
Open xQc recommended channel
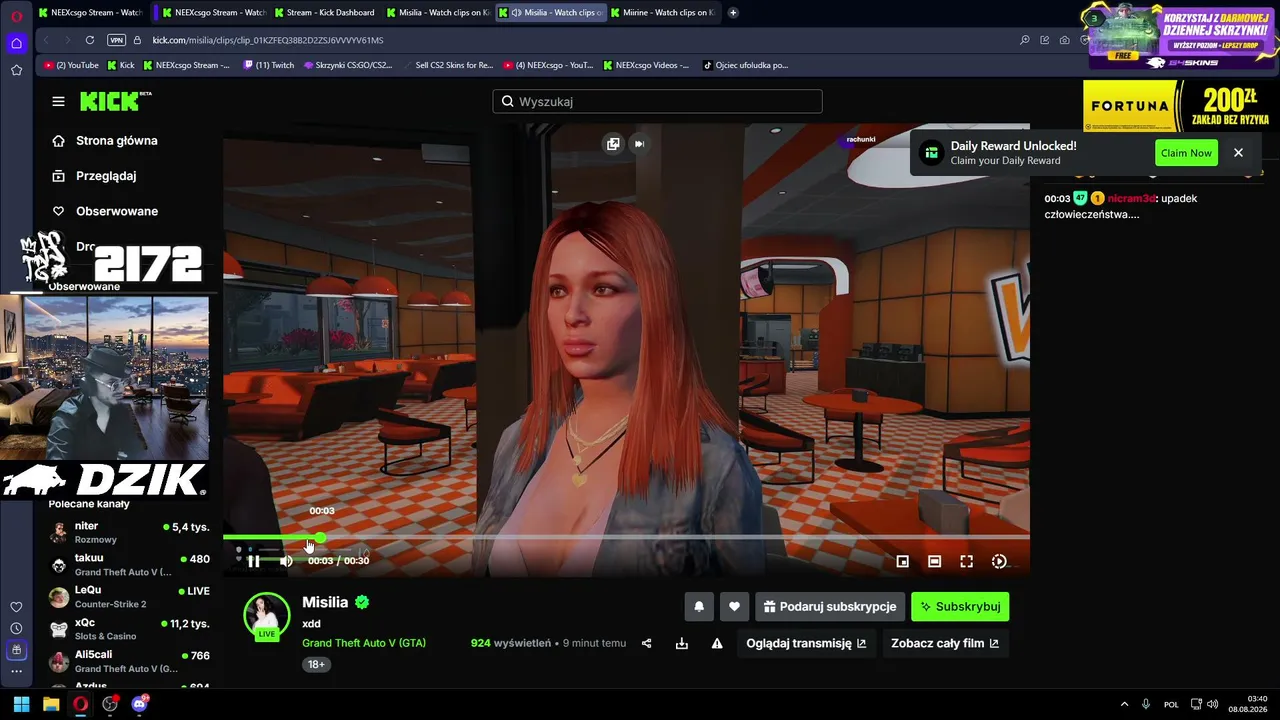coord(129,629)
